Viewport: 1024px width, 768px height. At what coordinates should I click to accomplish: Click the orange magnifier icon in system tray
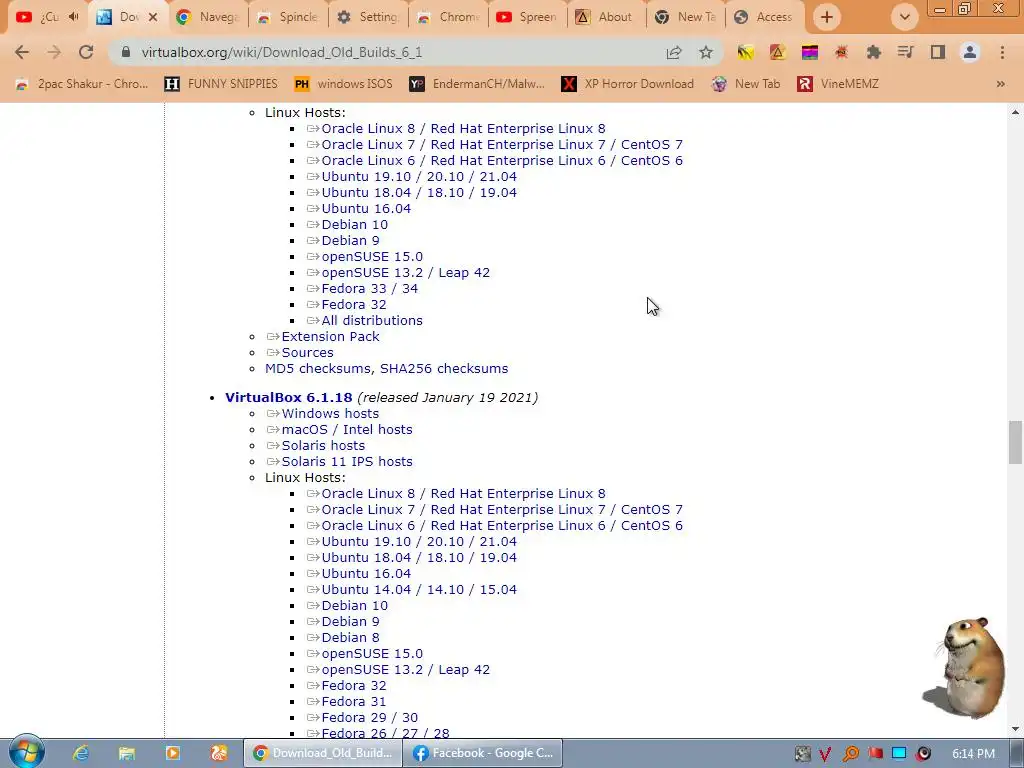click(x=850, y=754)
